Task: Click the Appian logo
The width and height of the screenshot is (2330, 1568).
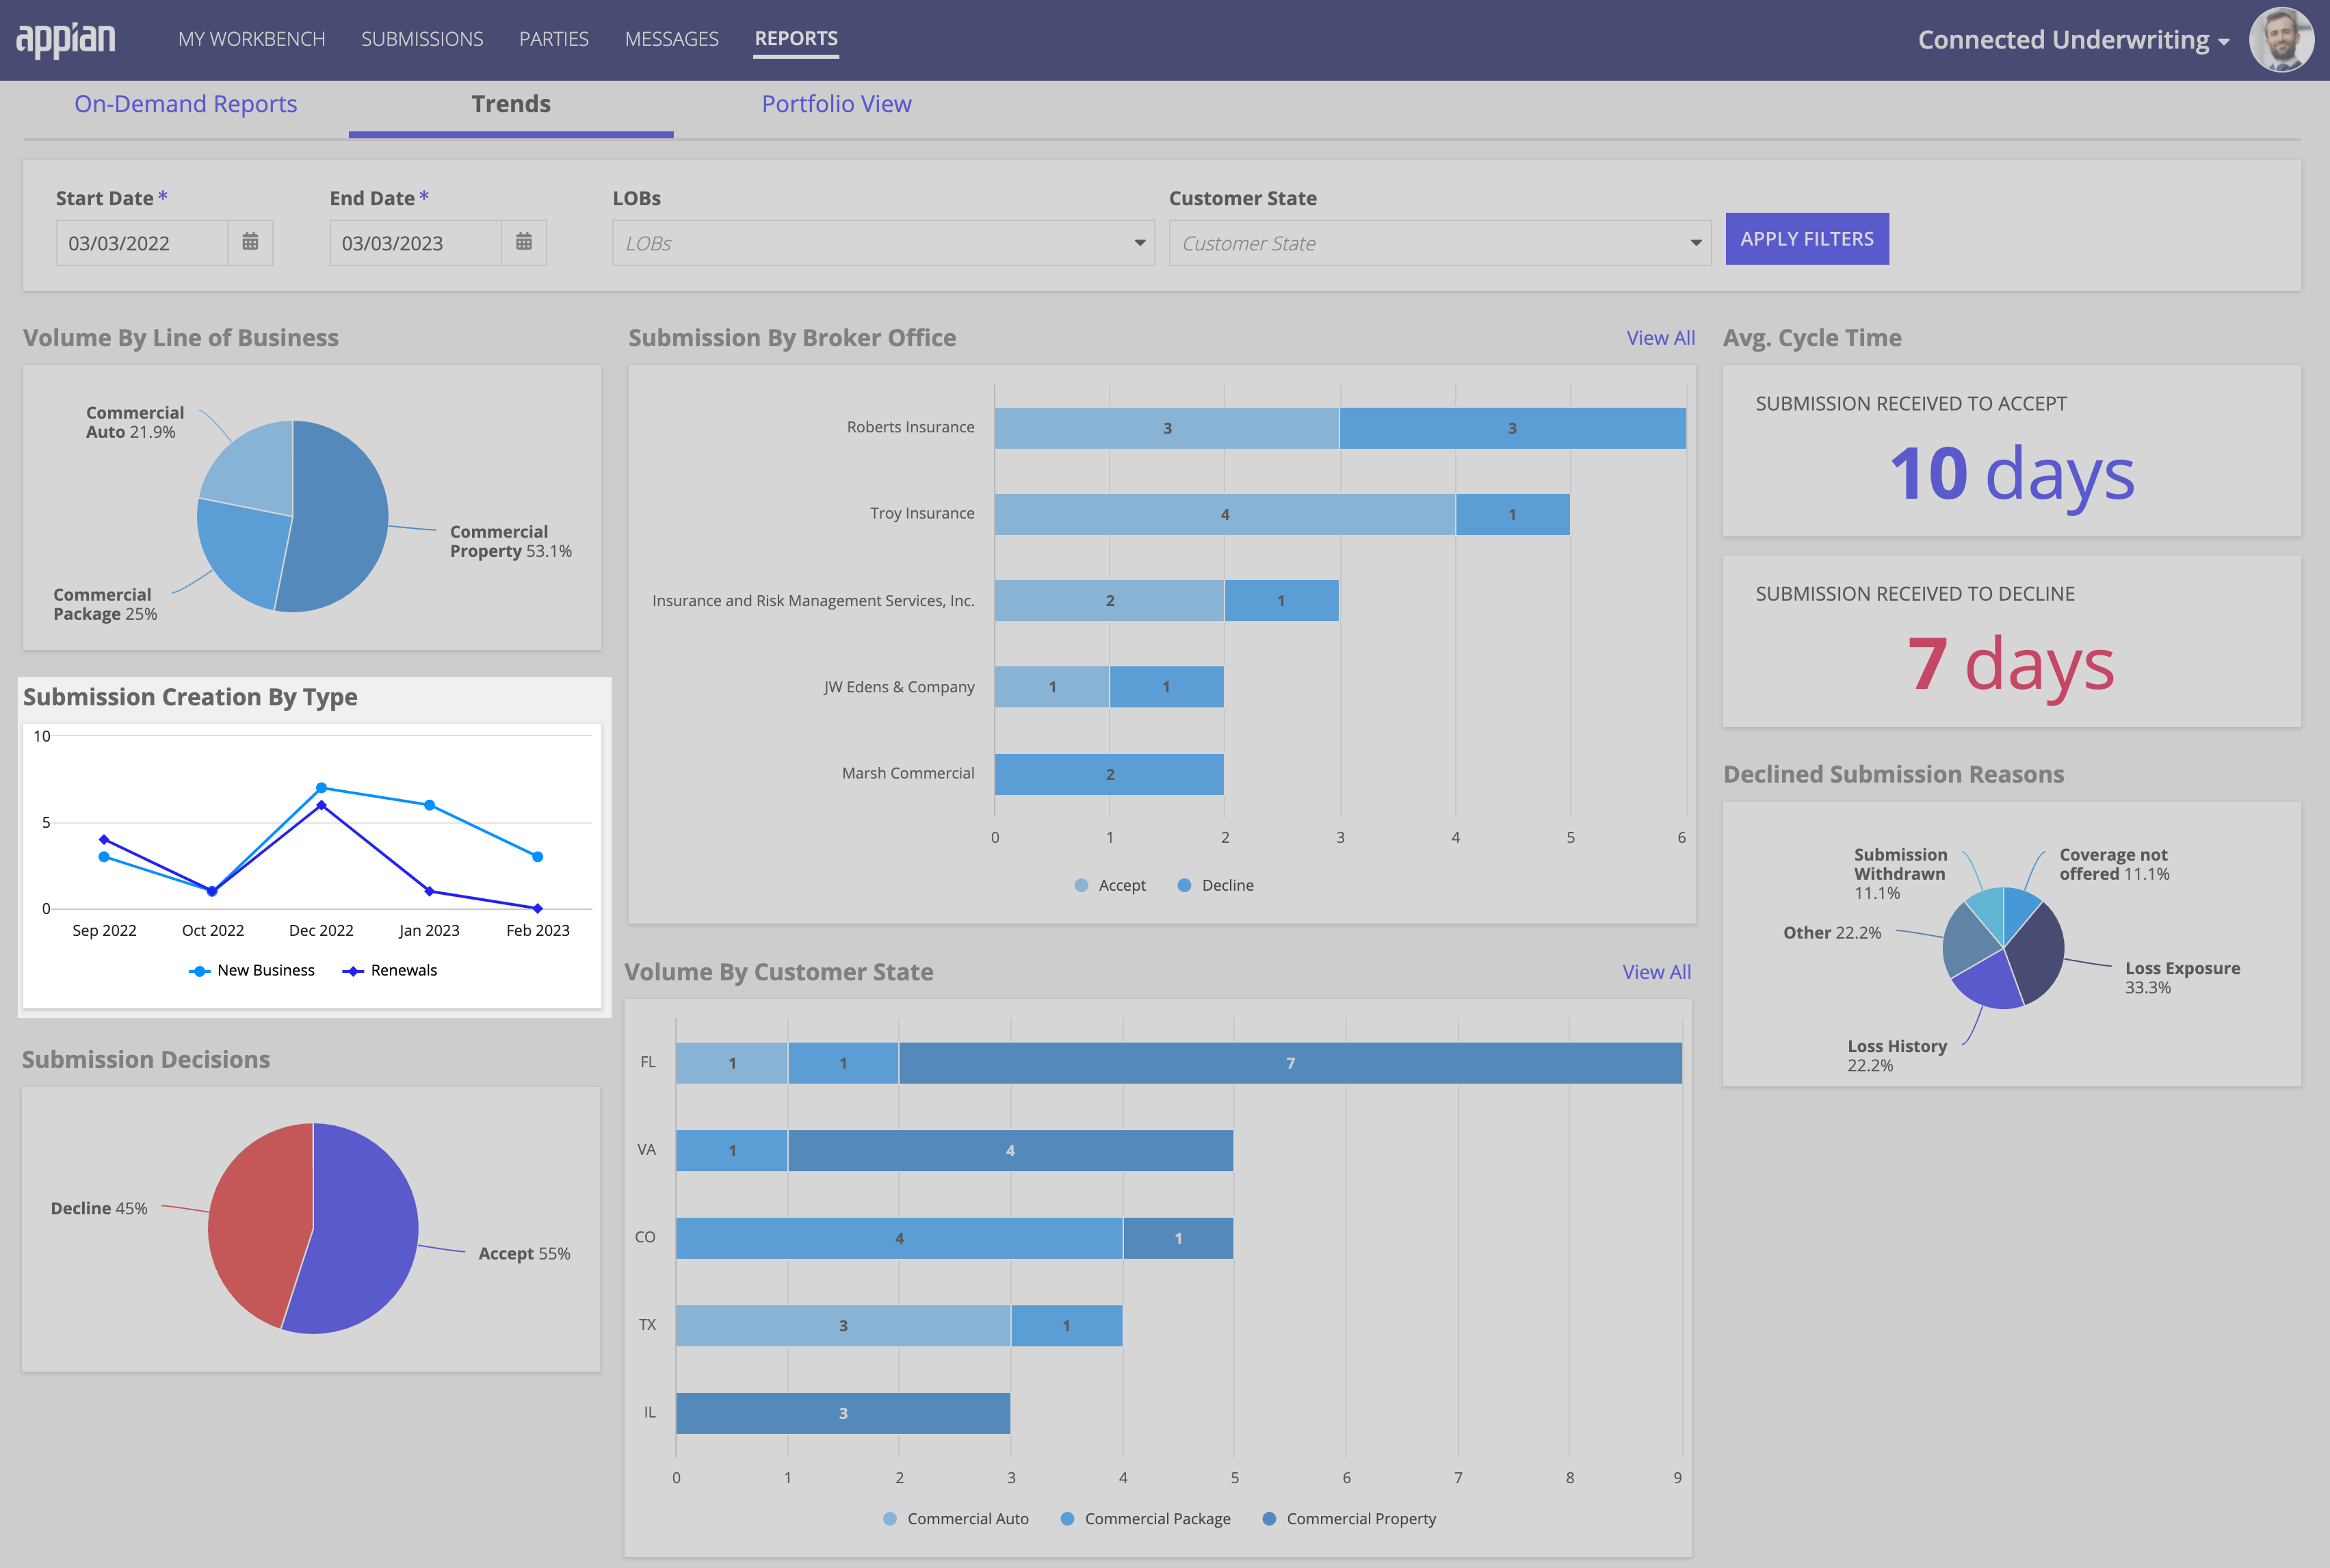Action: pyautogui.click(x=66, y=39)
